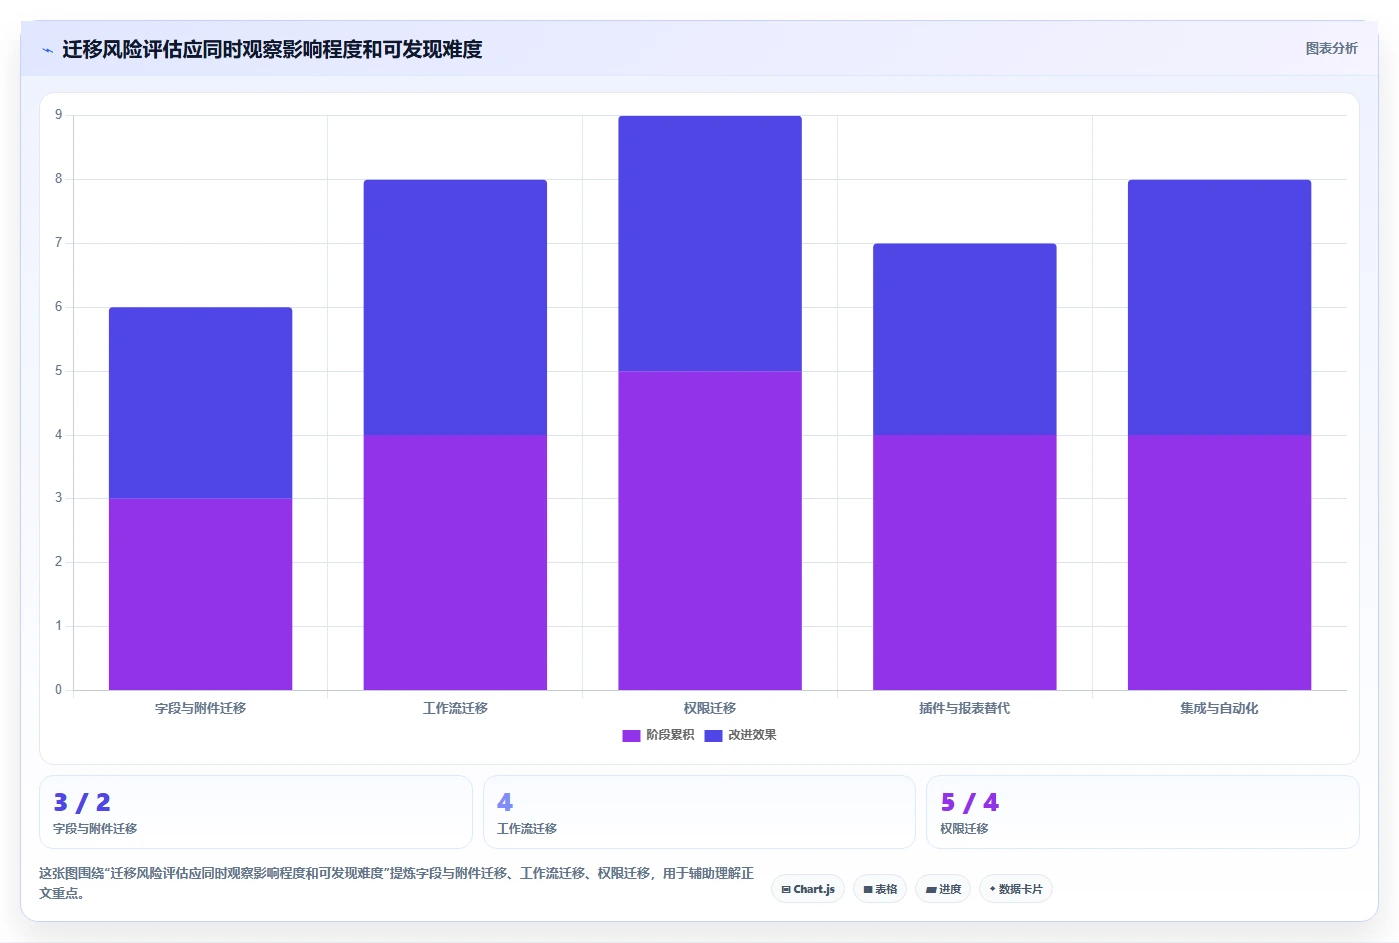Click purple bar segment for 字段与附件迁移
This screenshot has height=943, width=1399.
click(x=200, y=594)
